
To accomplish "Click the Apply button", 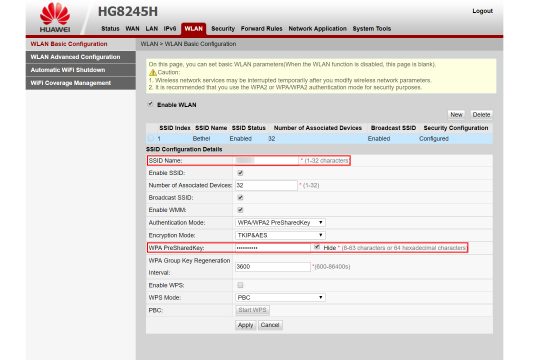I will [246, 325].
